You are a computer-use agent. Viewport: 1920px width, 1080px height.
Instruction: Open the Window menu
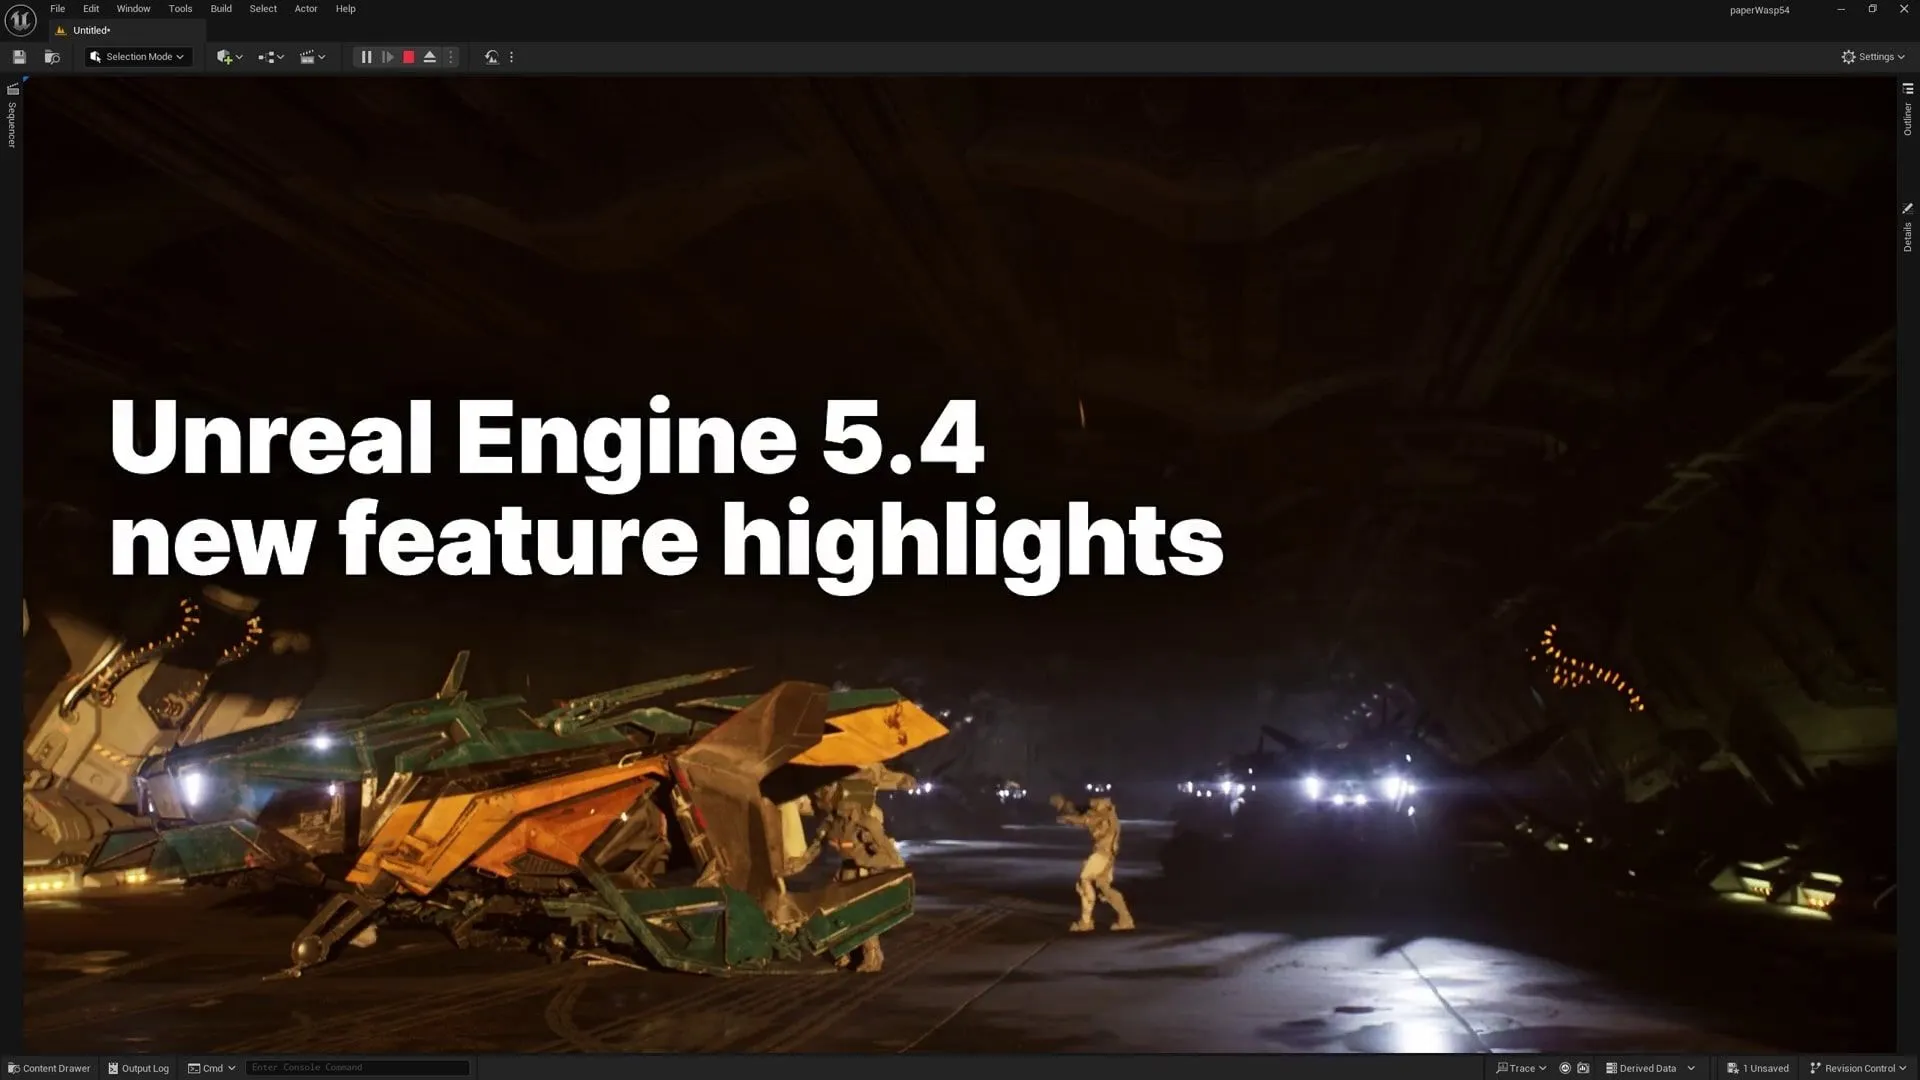tap(133, 9)
